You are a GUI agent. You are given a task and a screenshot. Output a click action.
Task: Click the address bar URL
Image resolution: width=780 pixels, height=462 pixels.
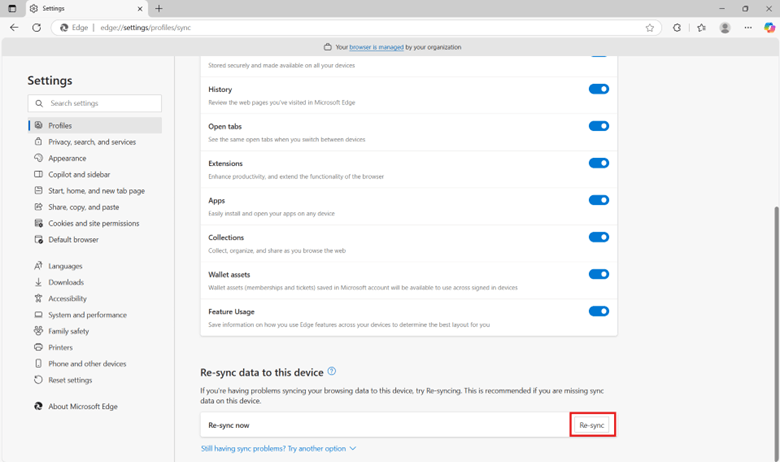[146, 28]
